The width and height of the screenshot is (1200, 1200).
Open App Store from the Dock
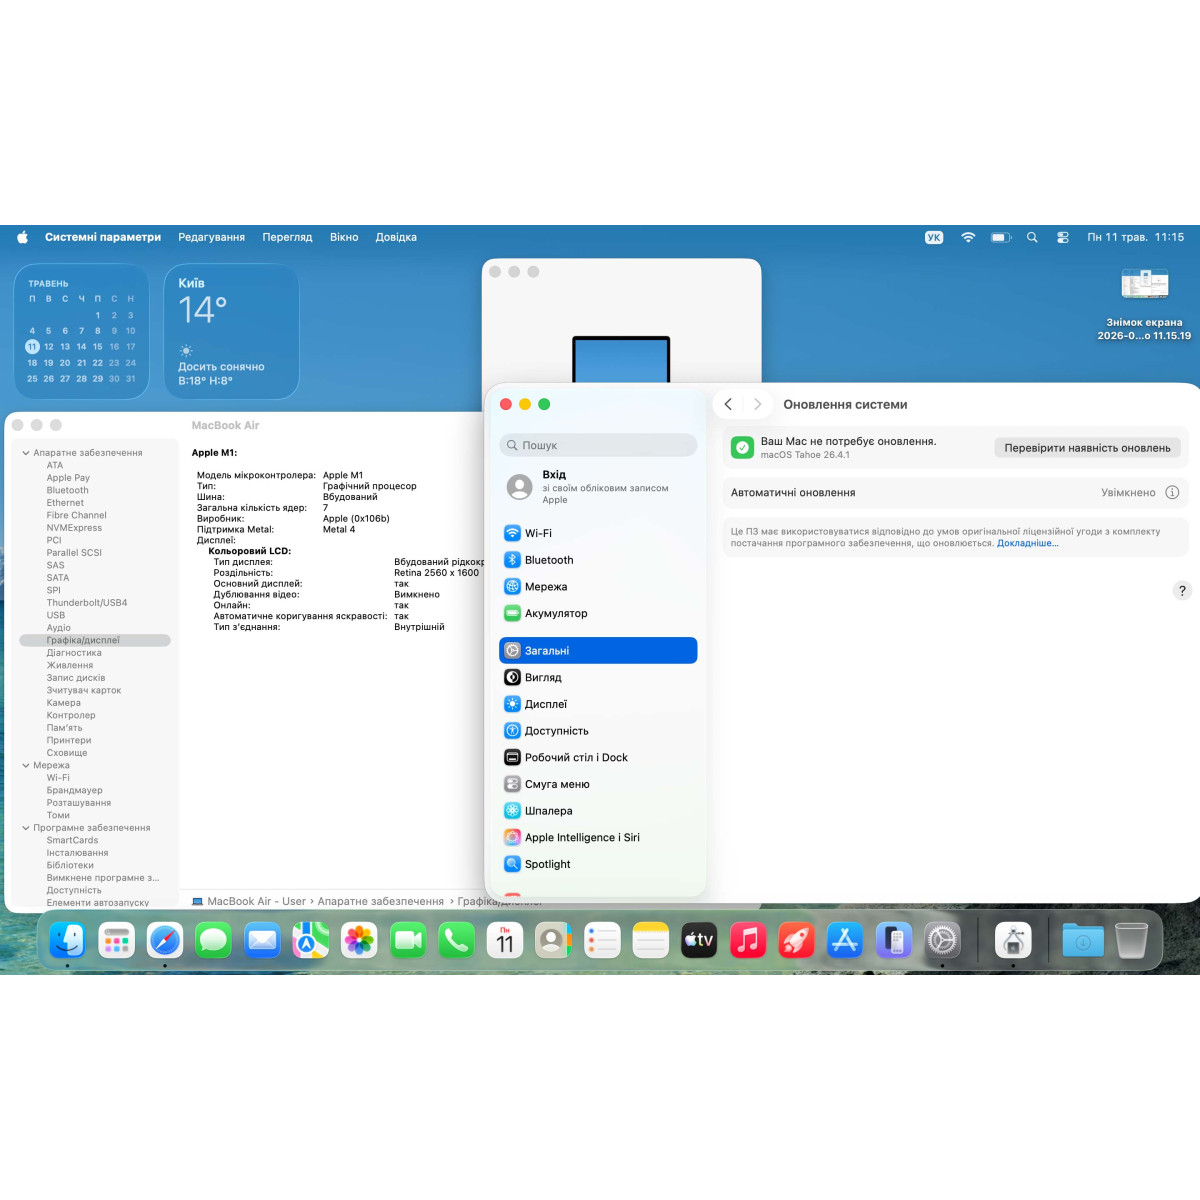(x=845, y=940)
